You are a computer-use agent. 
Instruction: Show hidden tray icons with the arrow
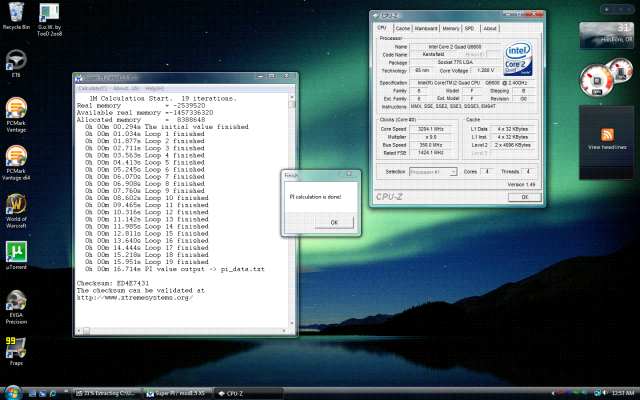pos(553,393)
